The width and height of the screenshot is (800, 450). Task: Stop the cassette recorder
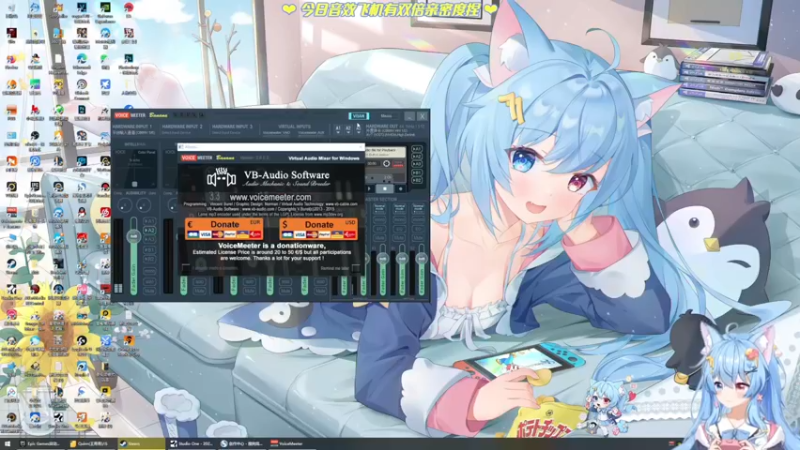pyautogui.click(x=385, y=189)
